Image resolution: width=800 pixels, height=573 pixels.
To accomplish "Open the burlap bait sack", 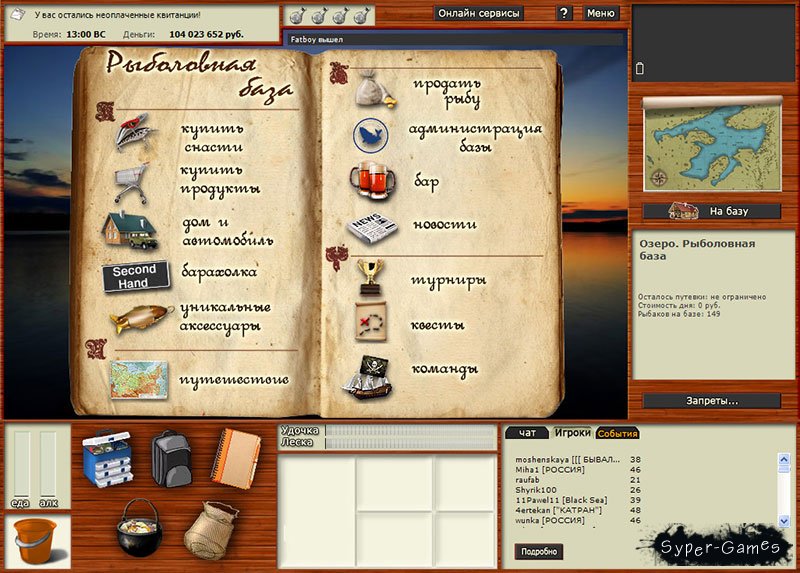I will tap(211, 530).
